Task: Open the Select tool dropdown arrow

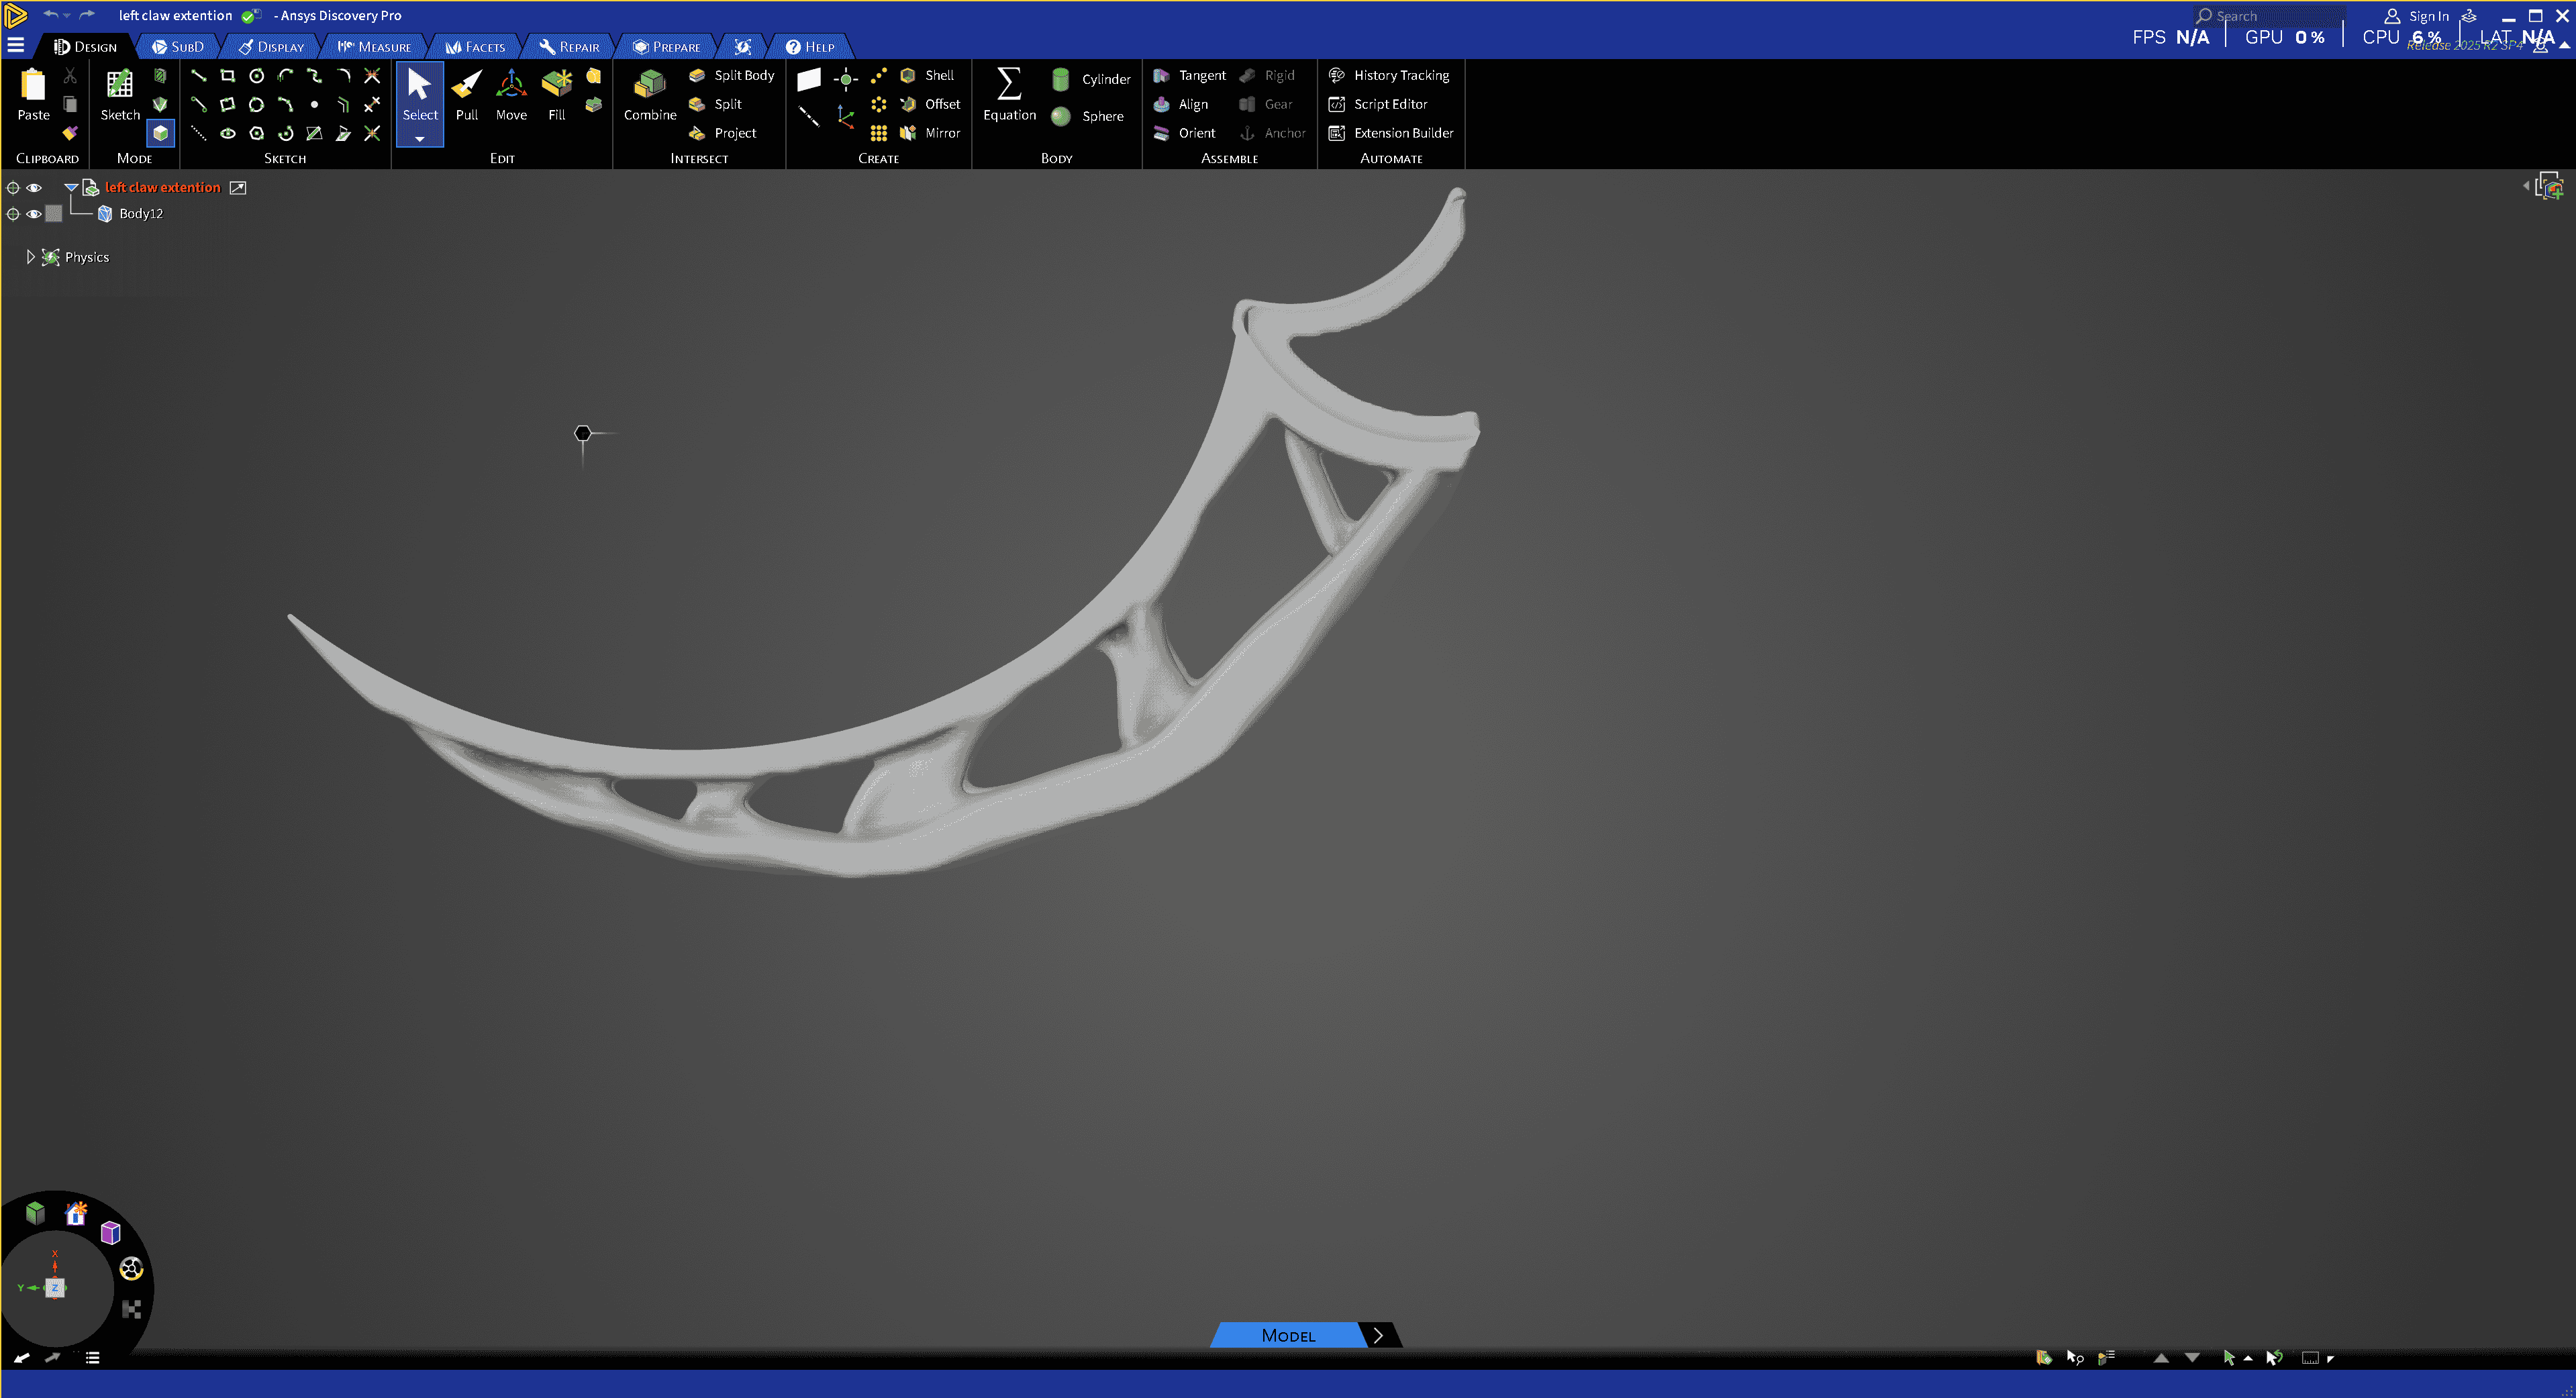Action: tap(420, 139)
